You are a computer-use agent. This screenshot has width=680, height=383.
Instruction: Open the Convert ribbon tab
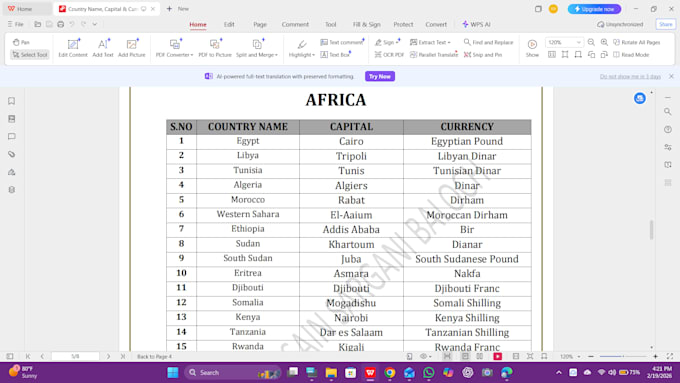pos(436,24)
